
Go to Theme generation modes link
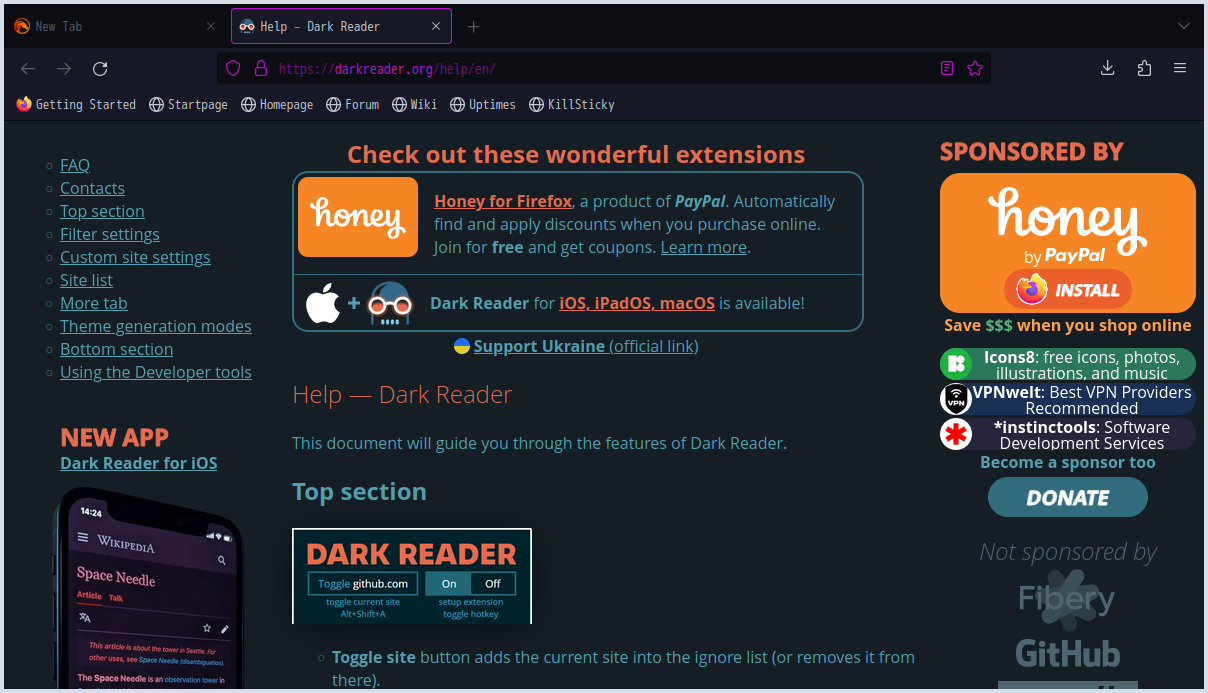156,326
